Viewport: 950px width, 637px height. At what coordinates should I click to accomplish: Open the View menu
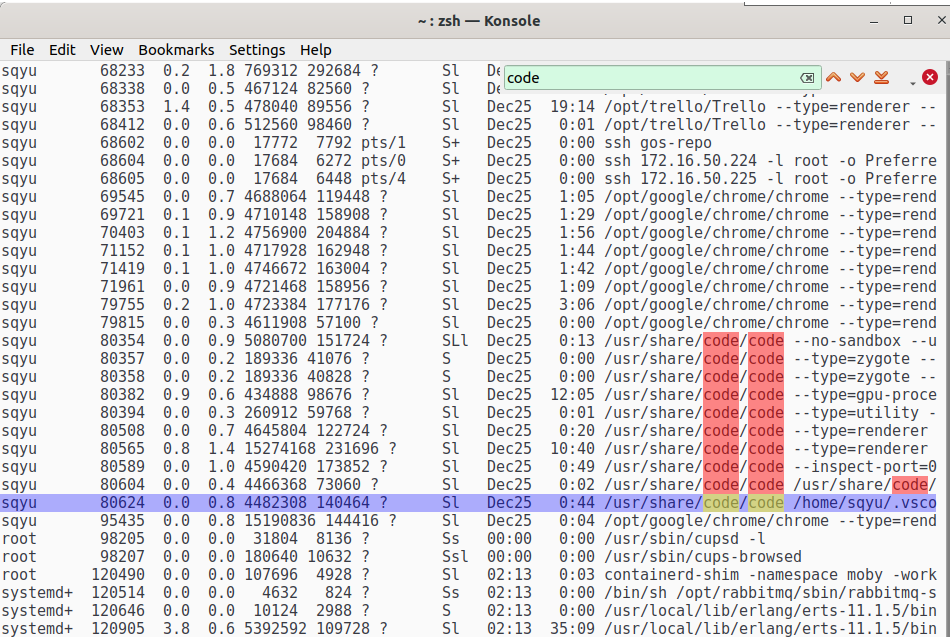point(108,50)
